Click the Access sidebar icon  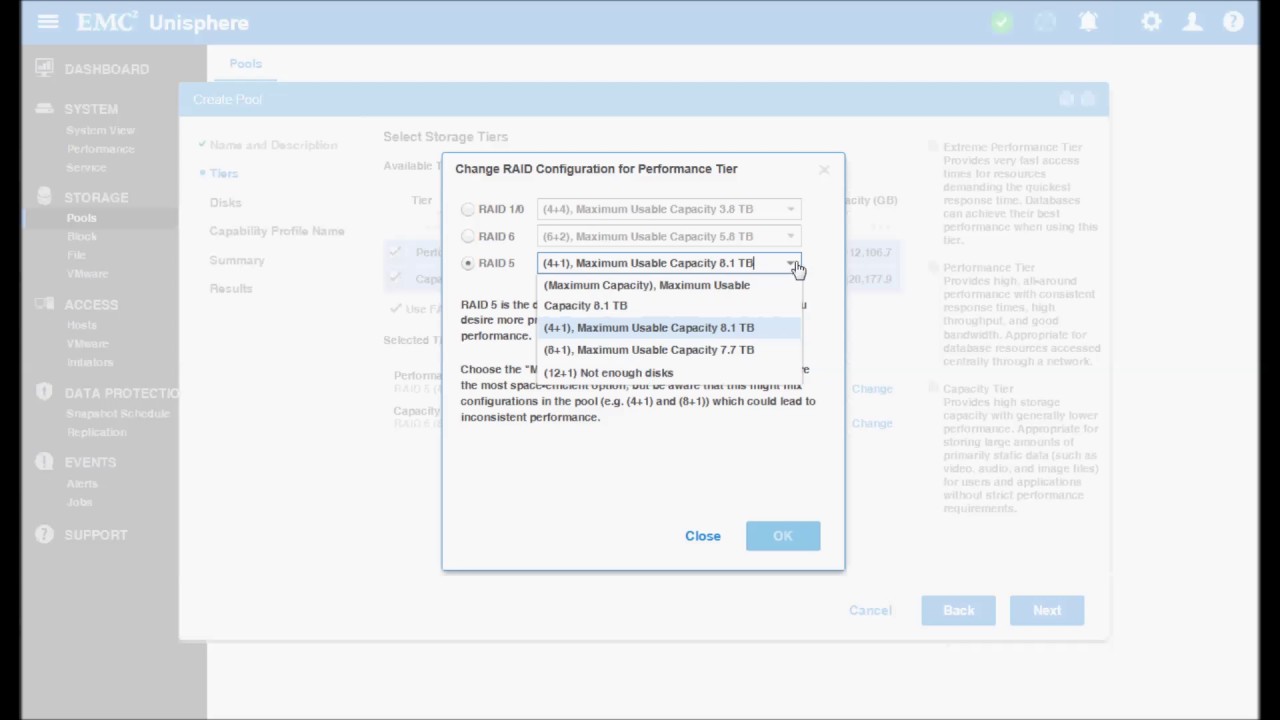pos(44,304)
